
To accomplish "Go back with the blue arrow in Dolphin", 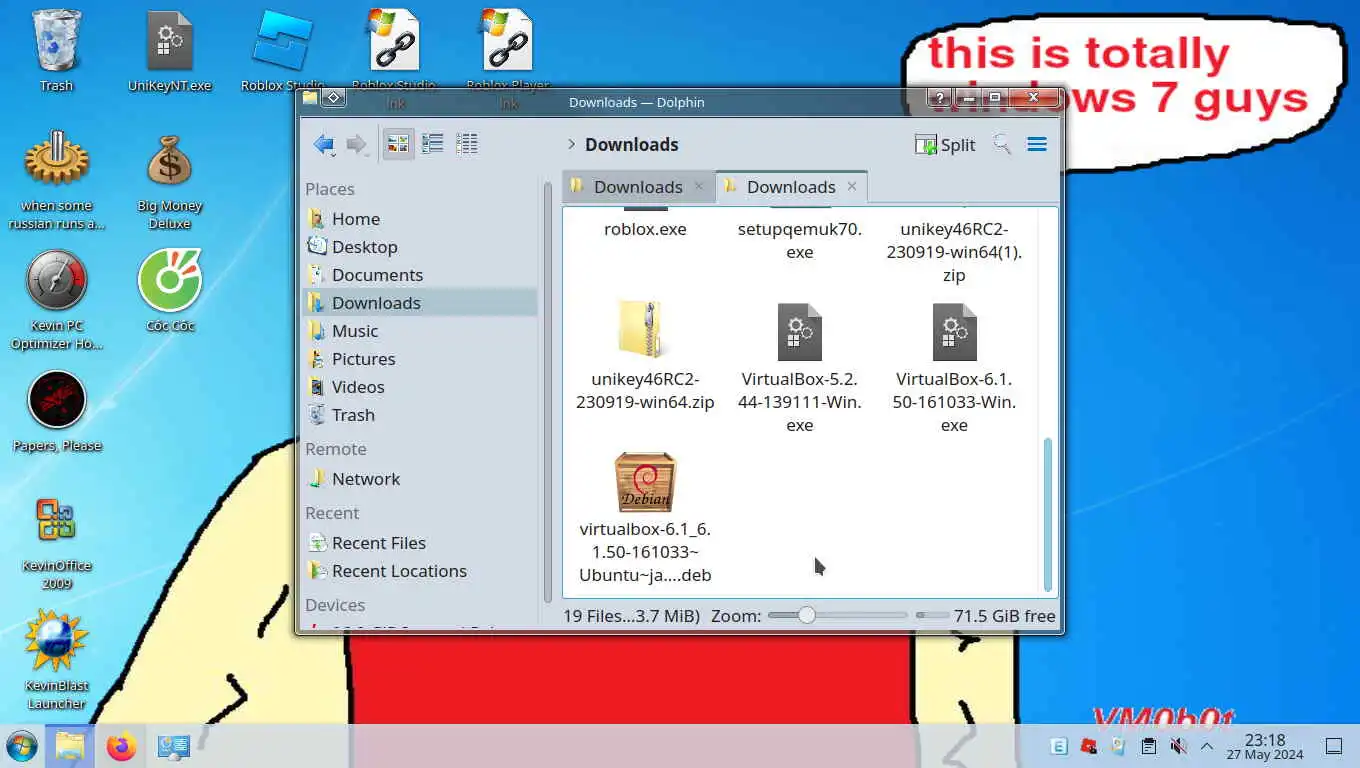I will [x=323, y=145].
